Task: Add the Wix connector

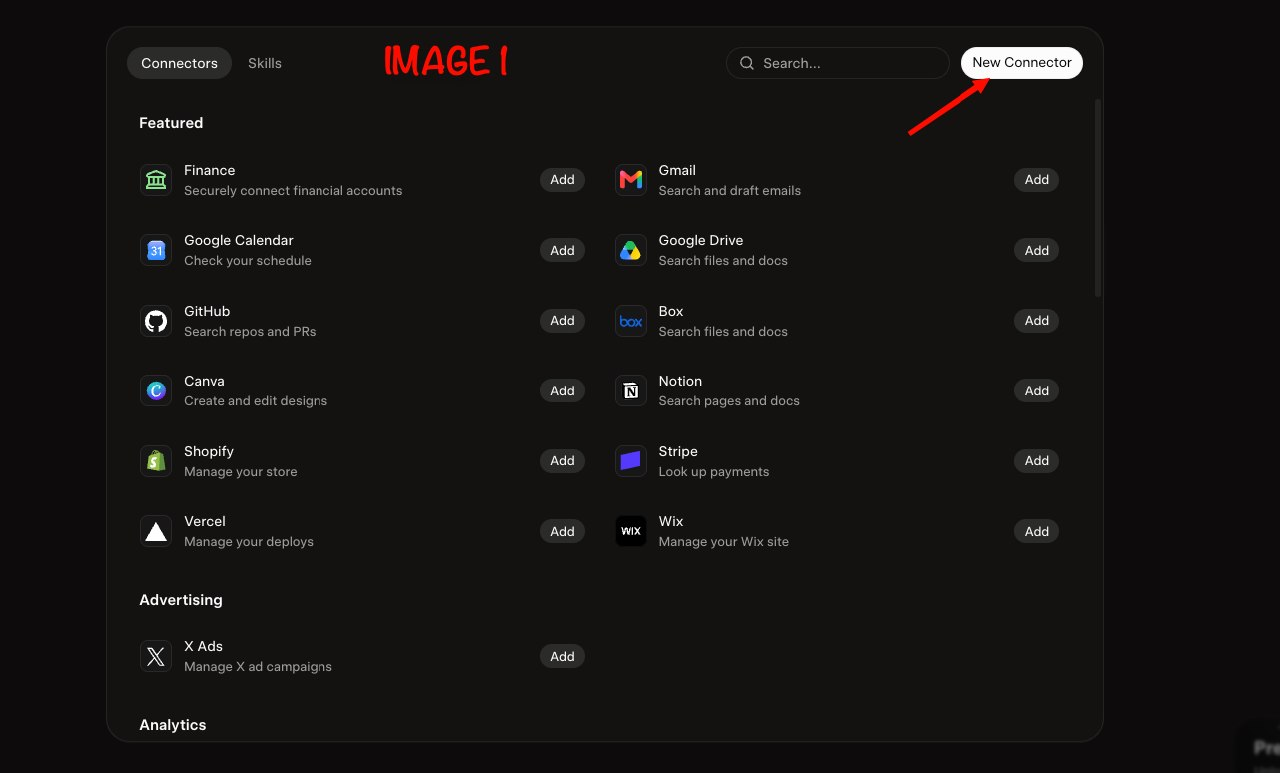Action: (x=1037, y=531)
